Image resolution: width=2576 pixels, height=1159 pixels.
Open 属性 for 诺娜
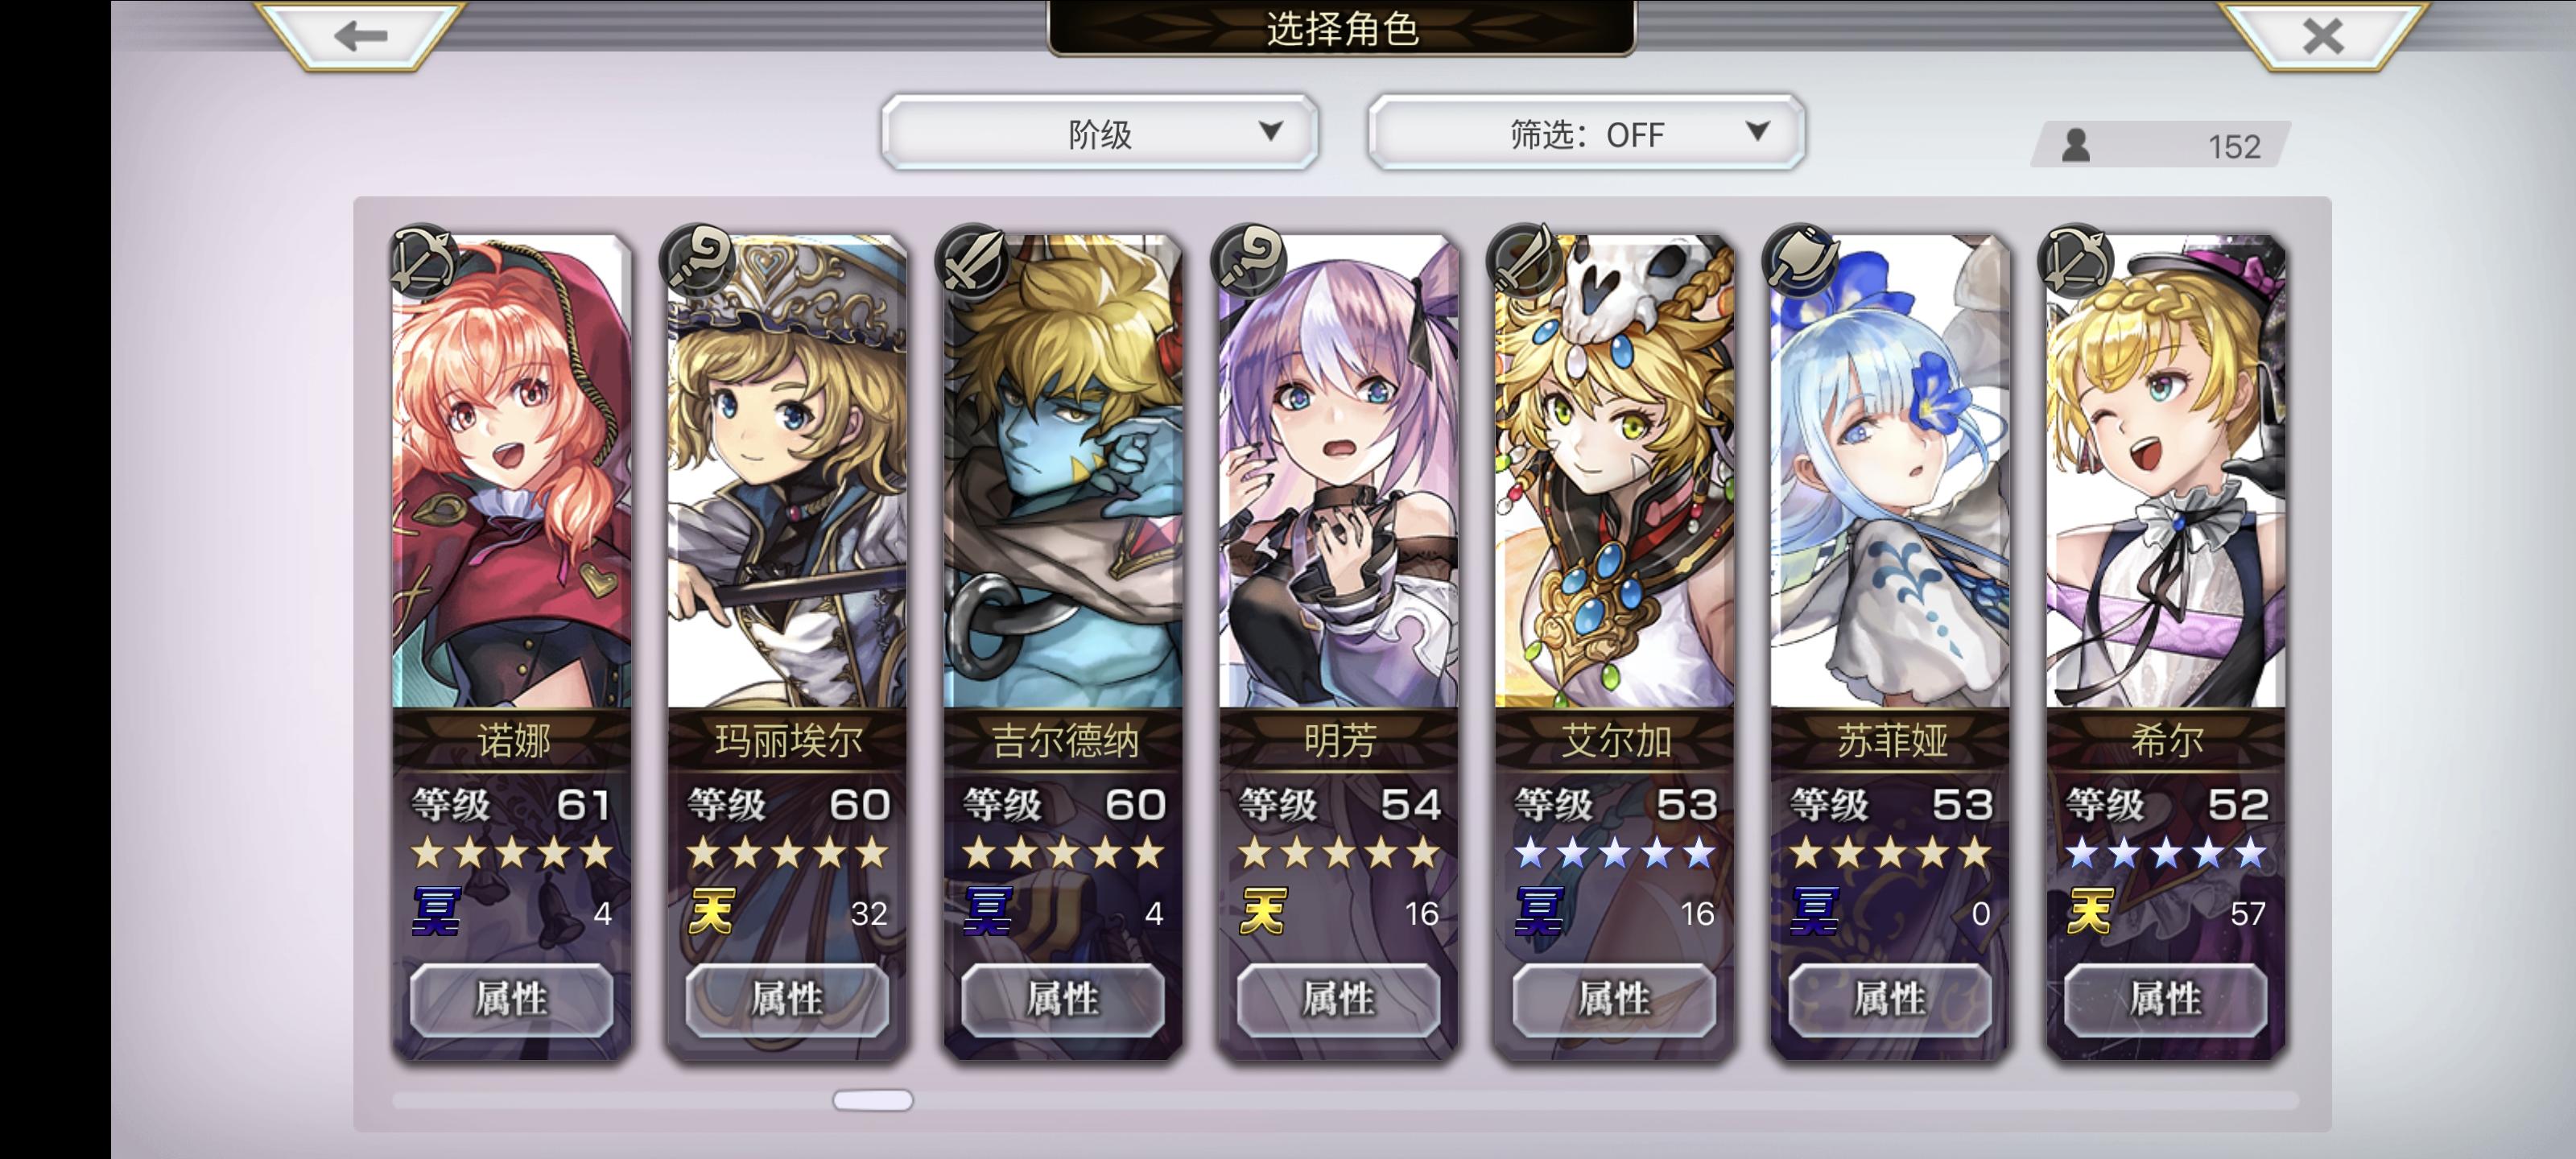[x=512, y=999]
